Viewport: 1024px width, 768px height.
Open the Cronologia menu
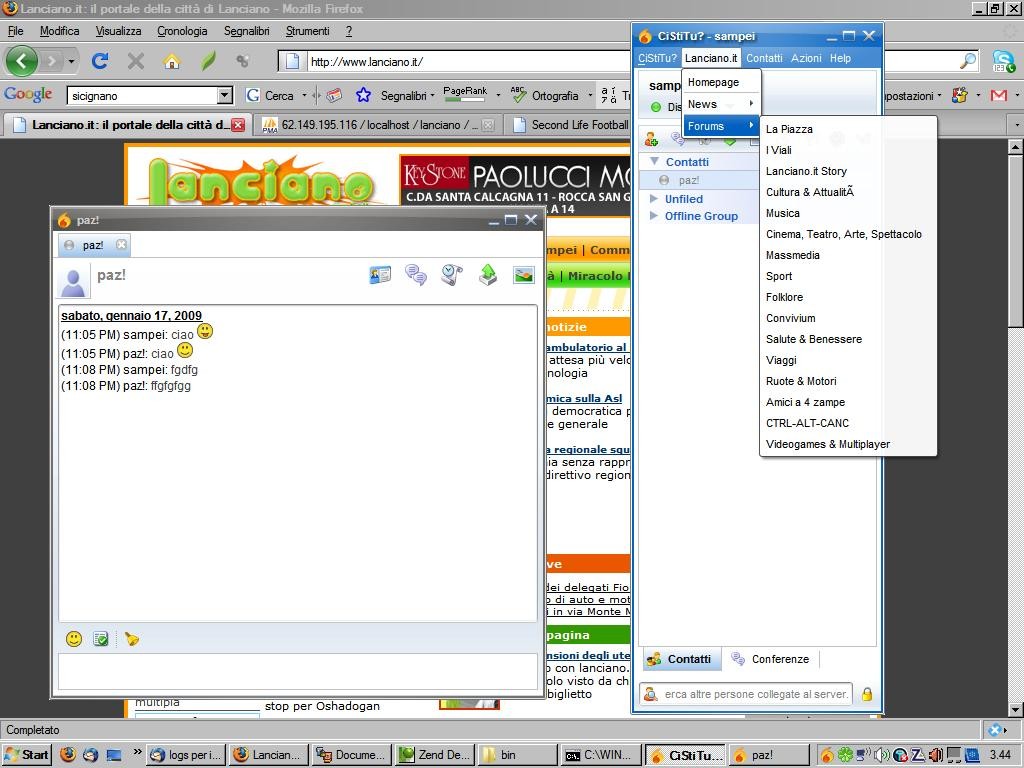[x=182, y=31]
